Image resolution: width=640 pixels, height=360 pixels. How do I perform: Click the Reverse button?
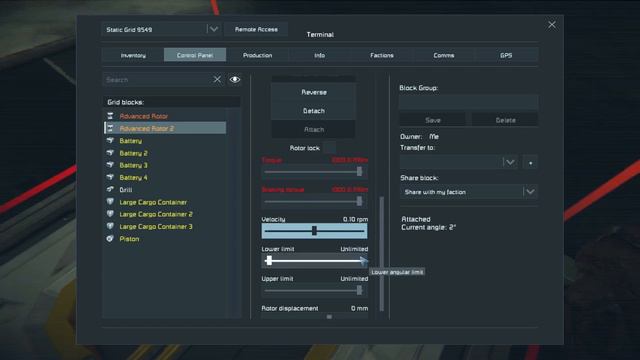coord(313,92)
